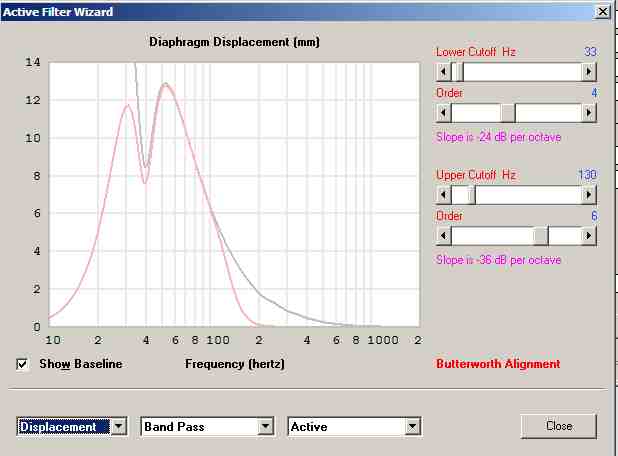Click the Upper Cutoff track right of the thumb
The height and width of the screenshot is (456, 618).
click(529, 195)
